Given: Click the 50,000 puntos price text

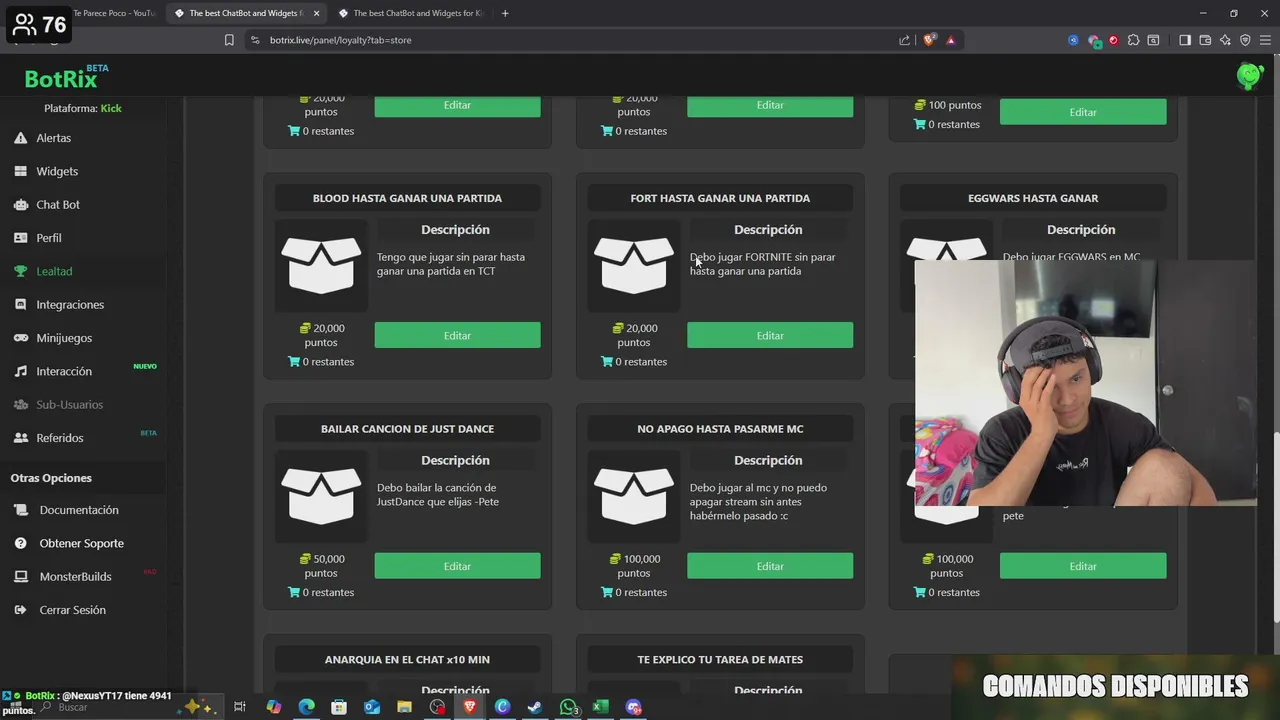Looking at the screenshot, I should click(321, 566).
